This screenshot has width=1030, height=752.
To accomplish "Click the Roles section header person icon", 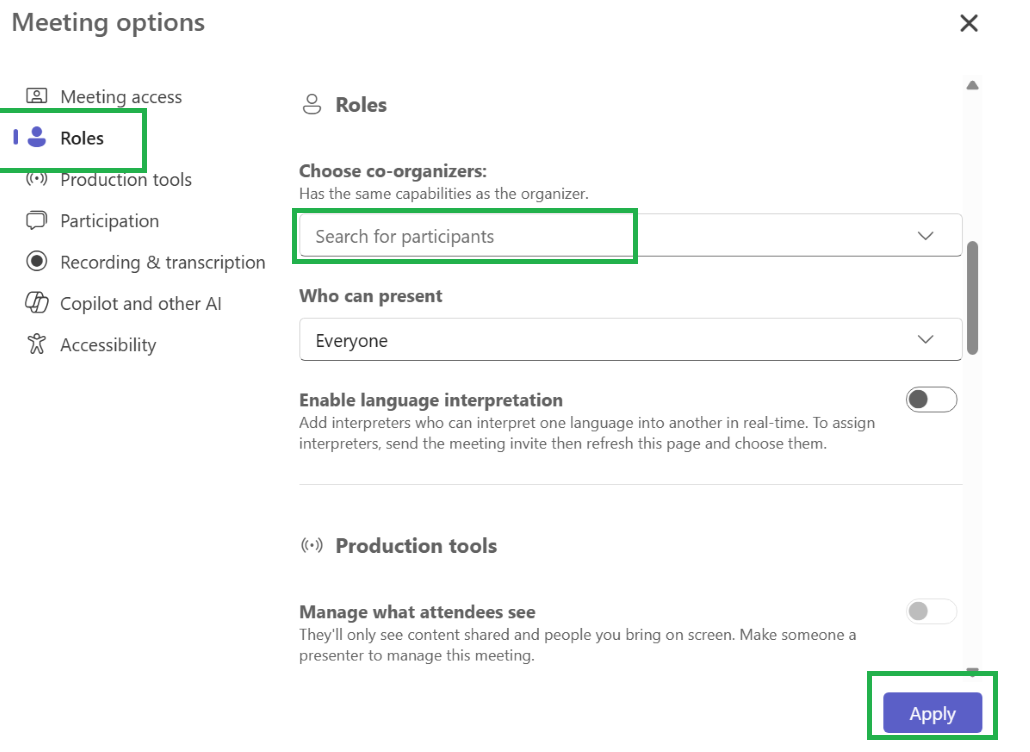I will [x=312, y=104].
